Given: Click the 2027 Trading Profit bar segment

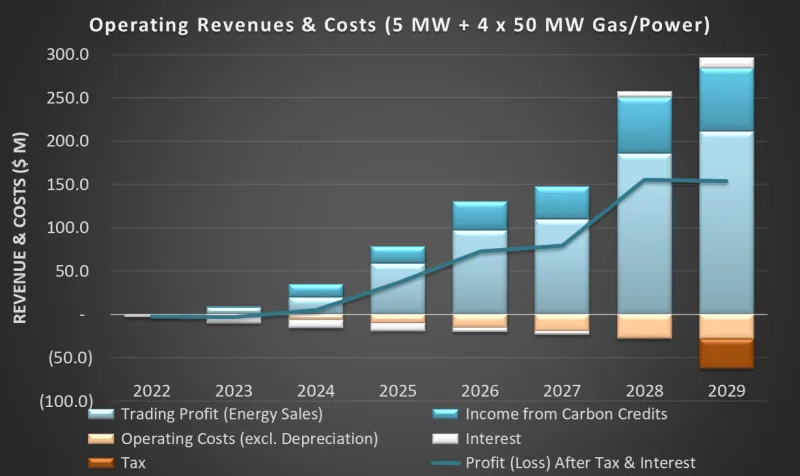Looking at the screenshot, I should pos(562,267).
